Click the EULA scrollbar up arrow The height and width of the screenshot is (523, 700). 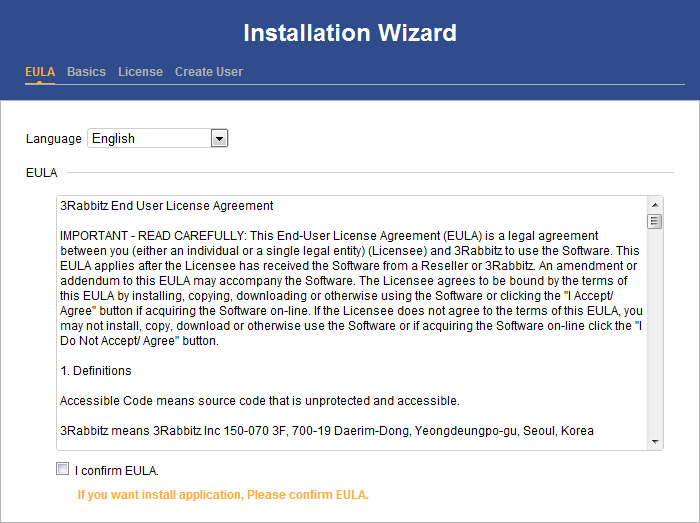coord(655,205)
